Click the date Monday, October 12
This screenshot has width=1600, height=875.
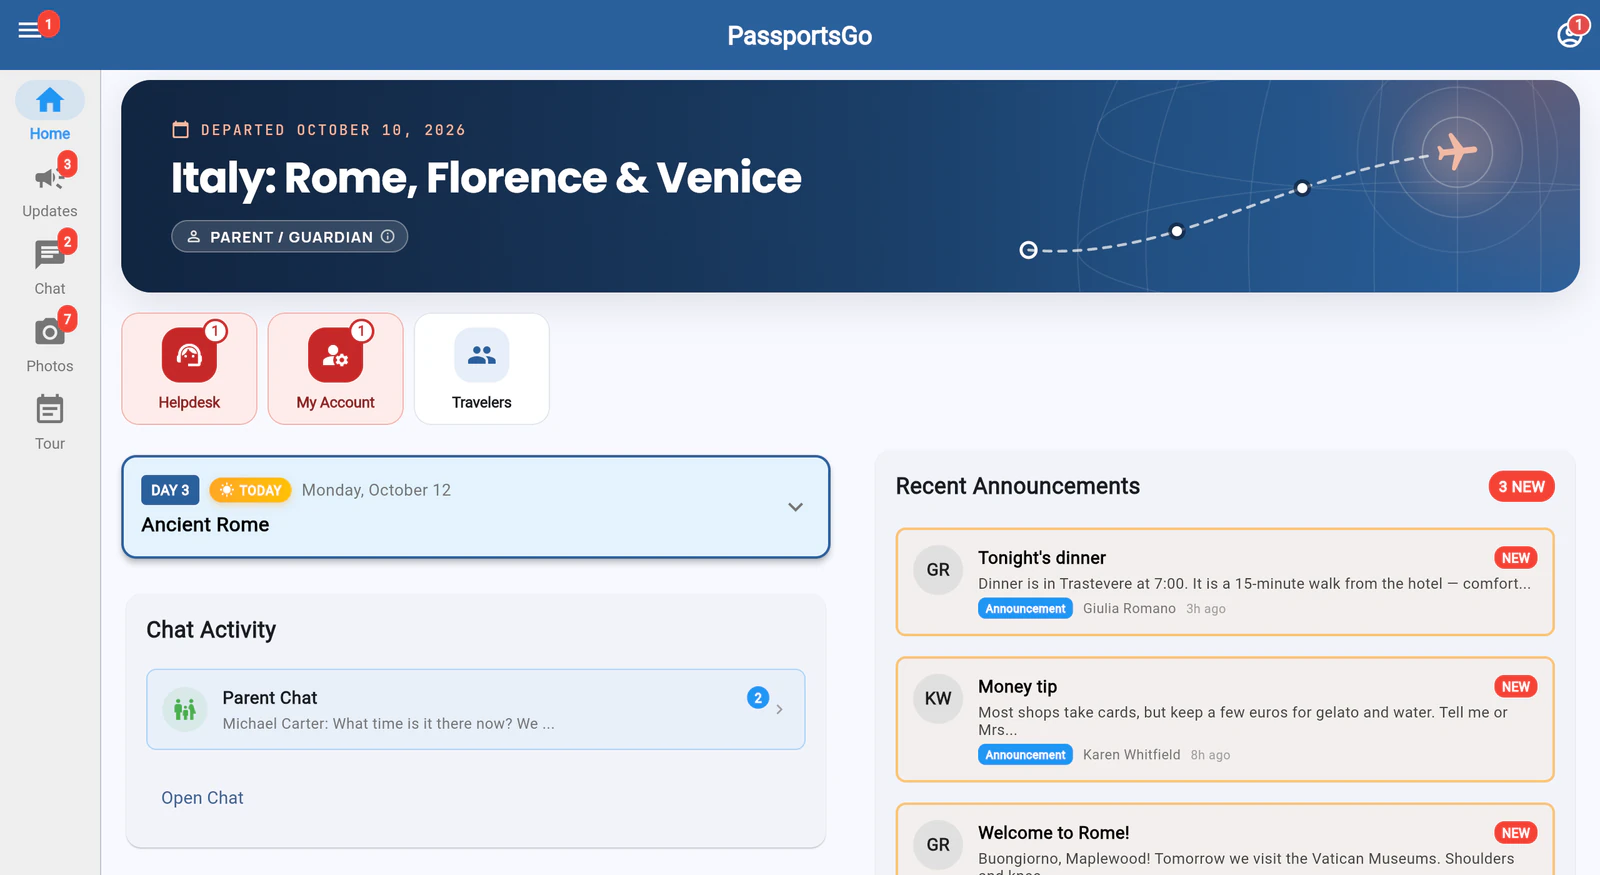(376, 490)
